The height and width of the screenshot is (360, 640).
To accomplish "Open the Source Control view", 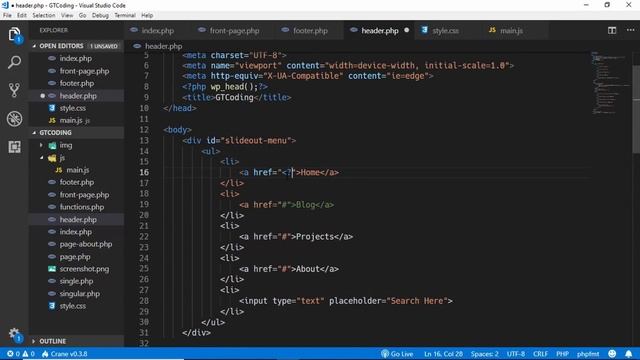I will tap(14, 90).
